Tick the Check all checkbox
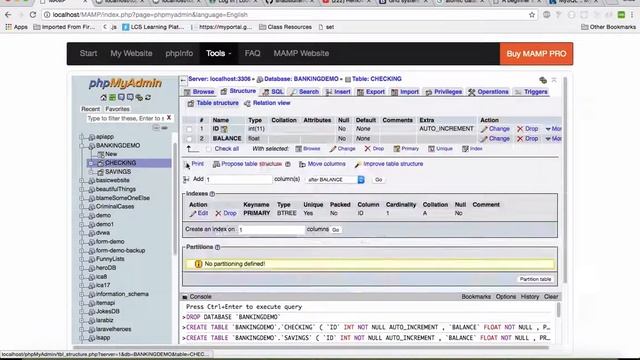Viewport: 640px width, 360px height. click(x=209, y=149)
